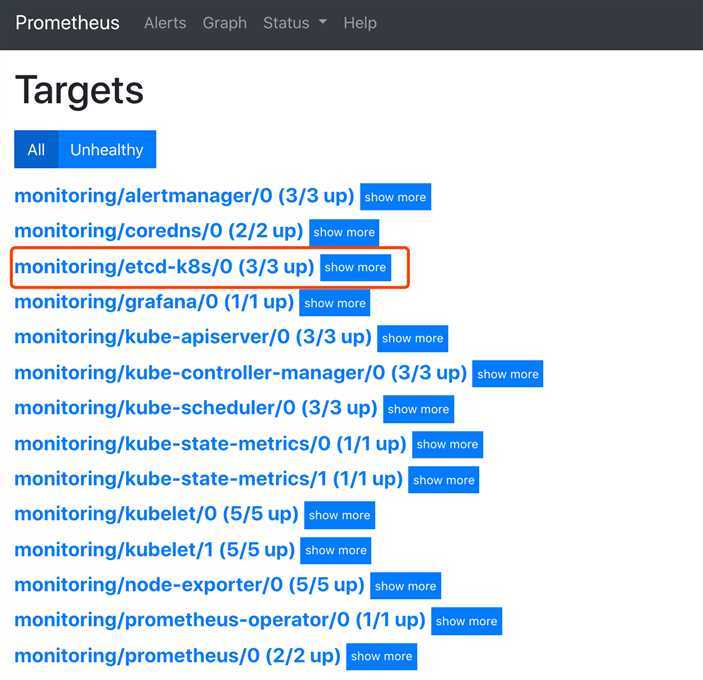Show more for monitoring/alertmanager/0

(x=395, y=196)
